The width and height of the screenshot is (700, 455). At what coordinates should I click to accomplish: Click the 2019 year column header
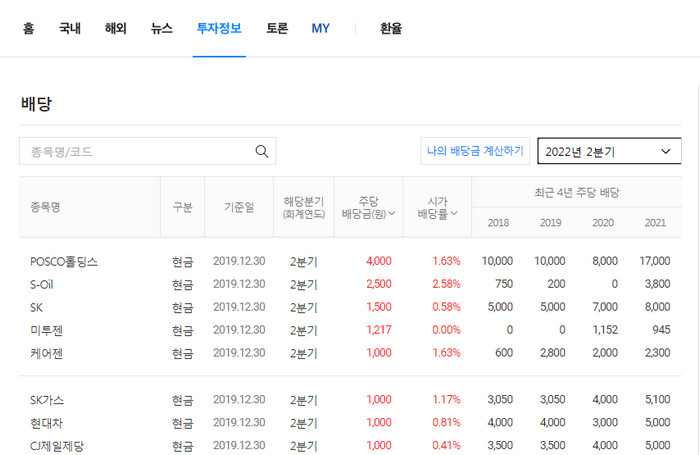pyautogui.click(x=550, y=222)
